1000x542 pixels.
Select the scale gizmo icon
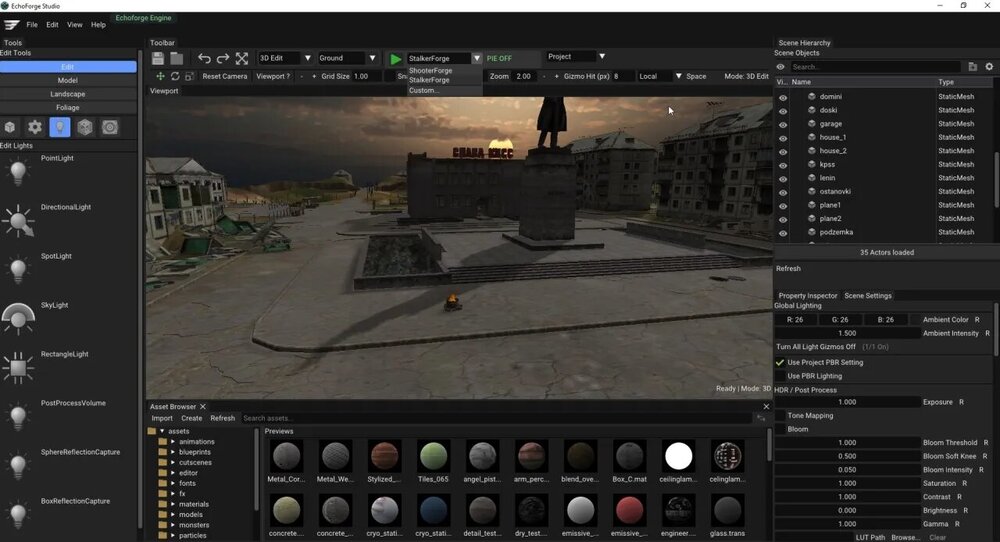tap(189, 76)
